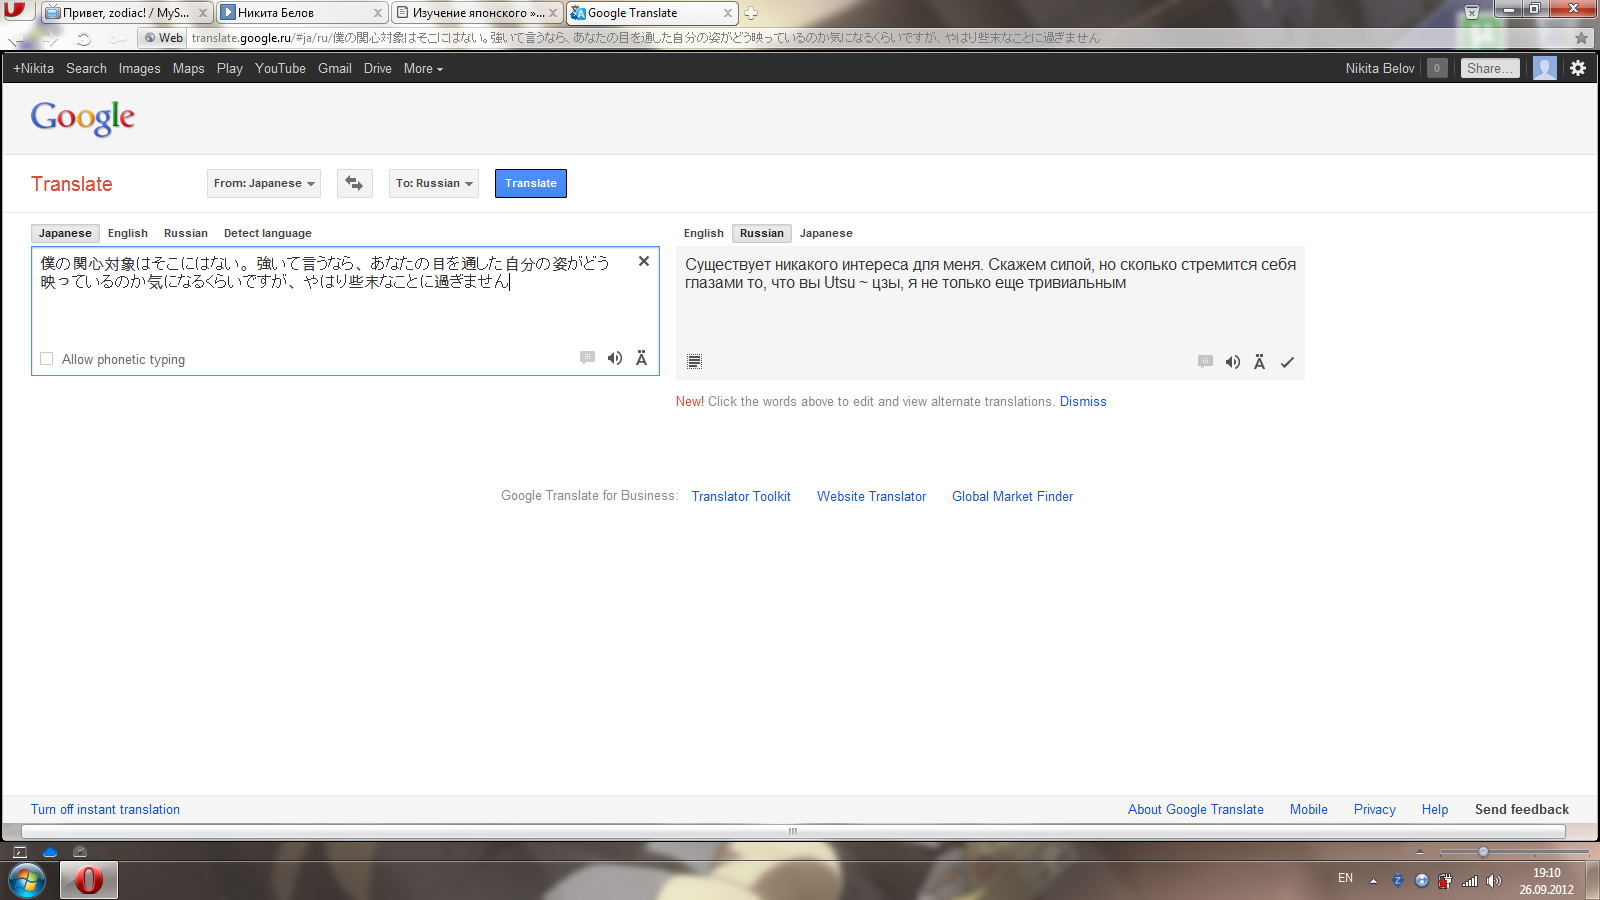
Task: Click the blue Translate button
Action: pos(531,183)
